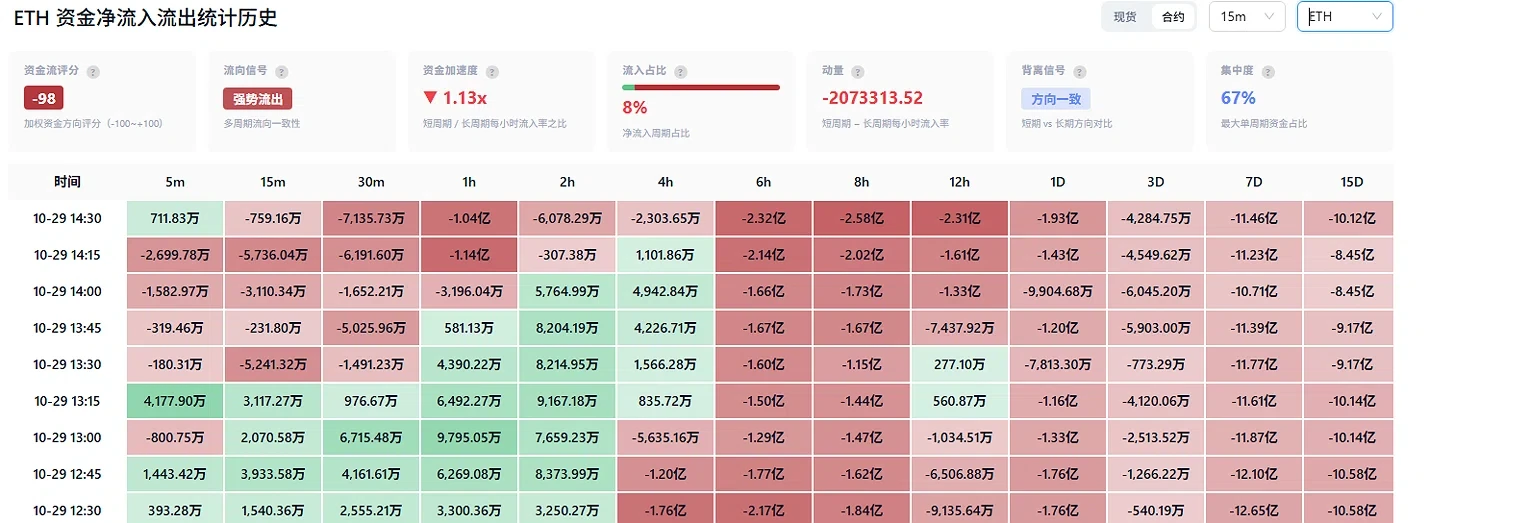
Task: Select the 10-29 13:00 time row label
Action: point(67,438)
